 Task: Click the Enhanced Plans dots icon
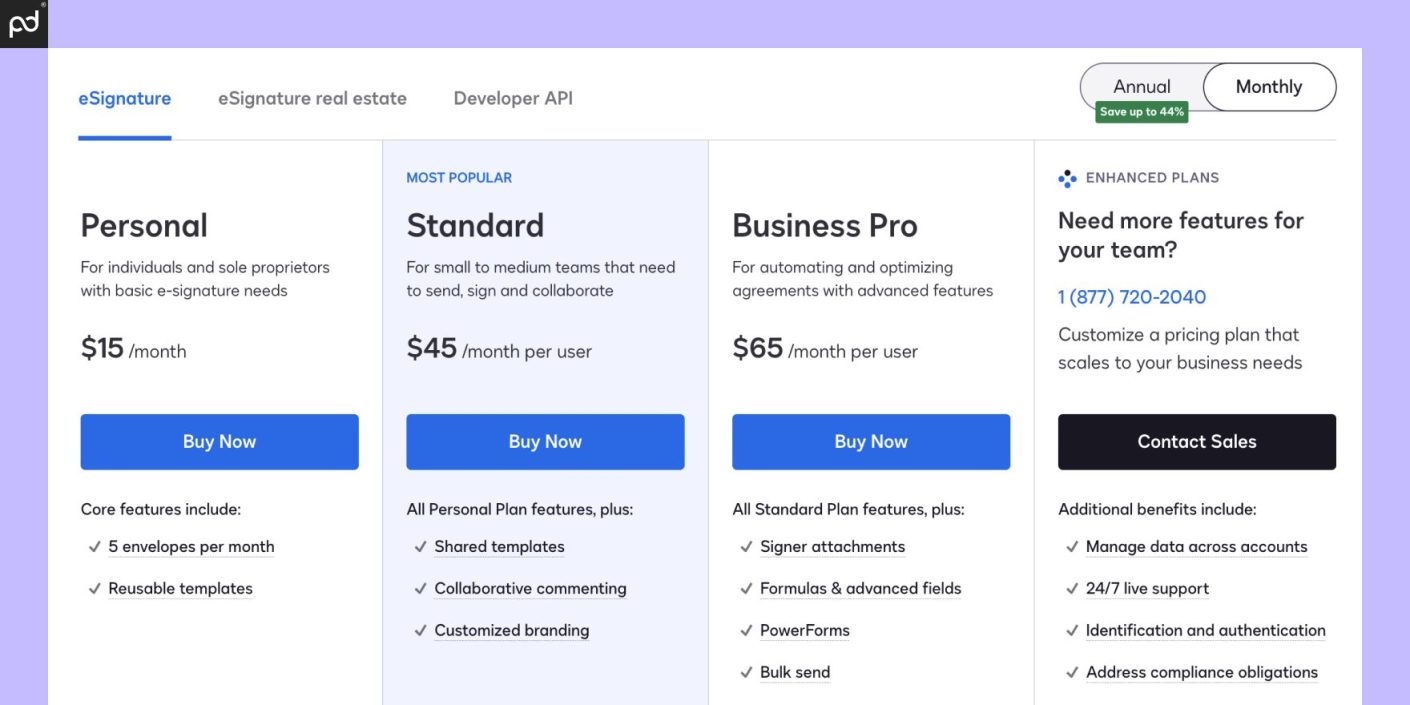1067,178
